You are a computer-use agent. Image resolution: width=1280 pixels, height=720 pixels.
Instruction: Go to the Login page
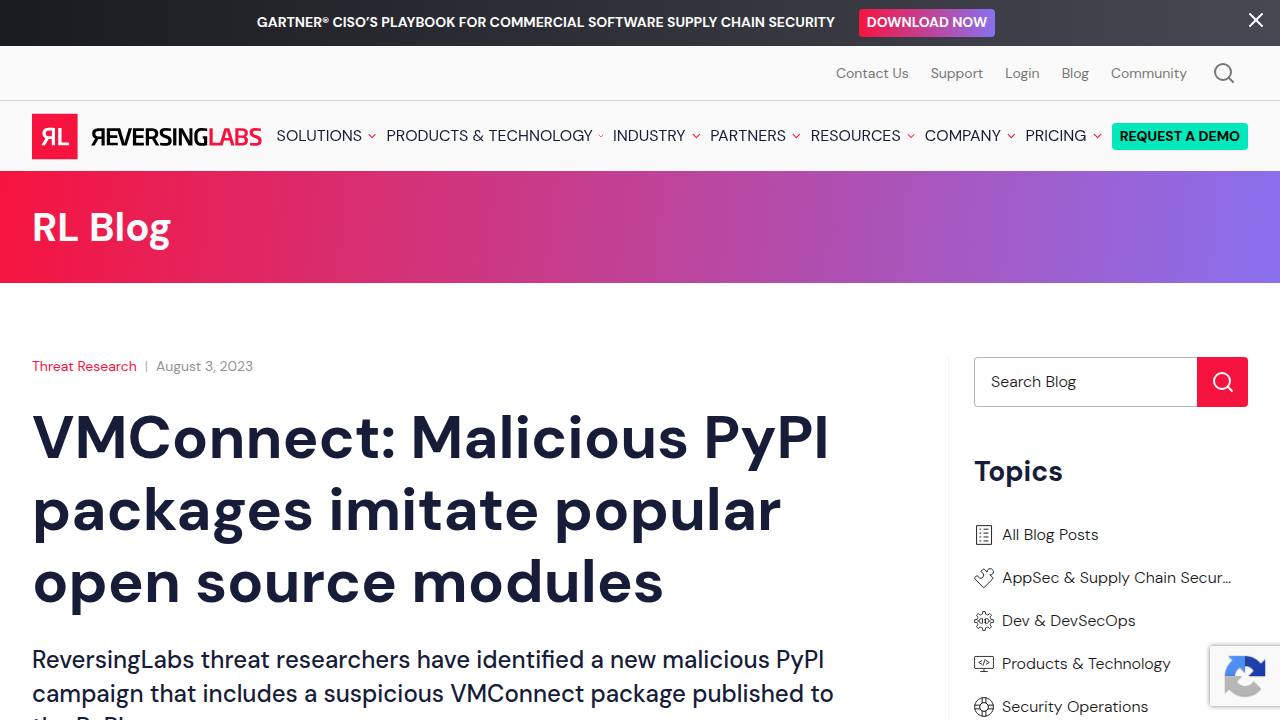click(x=1022, y=73)
